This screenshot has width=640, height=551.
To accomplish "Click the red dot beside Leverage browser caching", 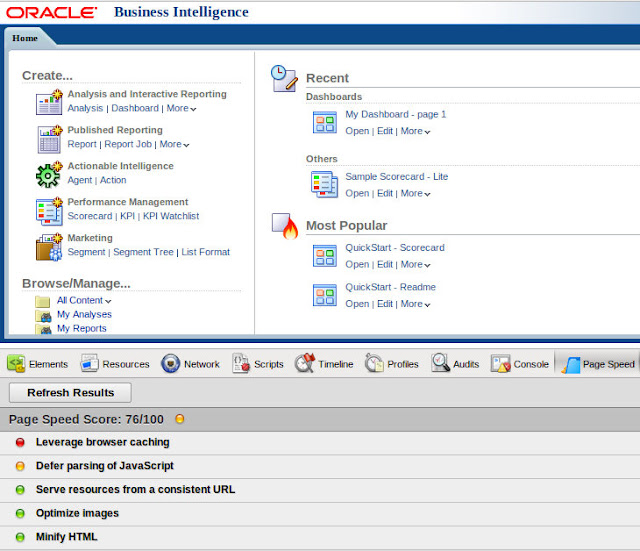I will [20, 442].
